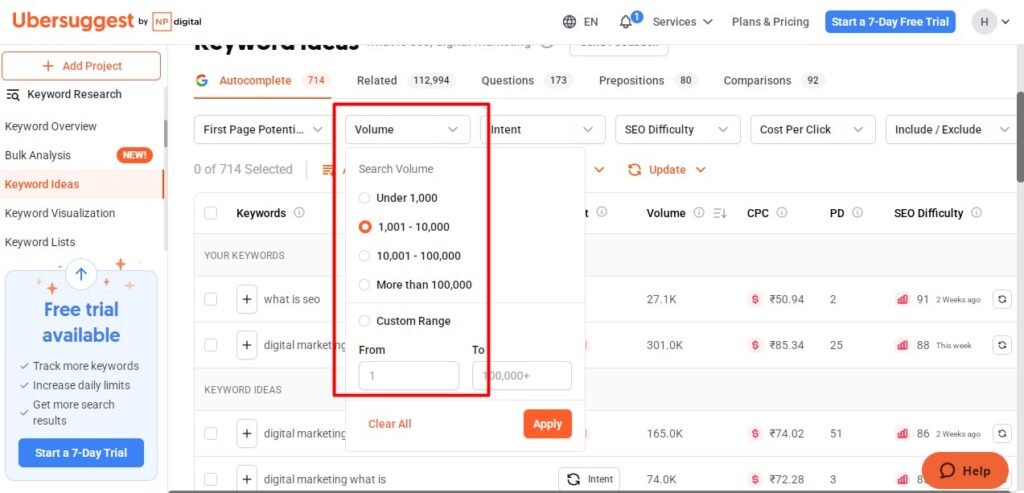This screenshot has height=493, width=1024.
Task: Click the Keyword Research section icon
Action: 13,95
